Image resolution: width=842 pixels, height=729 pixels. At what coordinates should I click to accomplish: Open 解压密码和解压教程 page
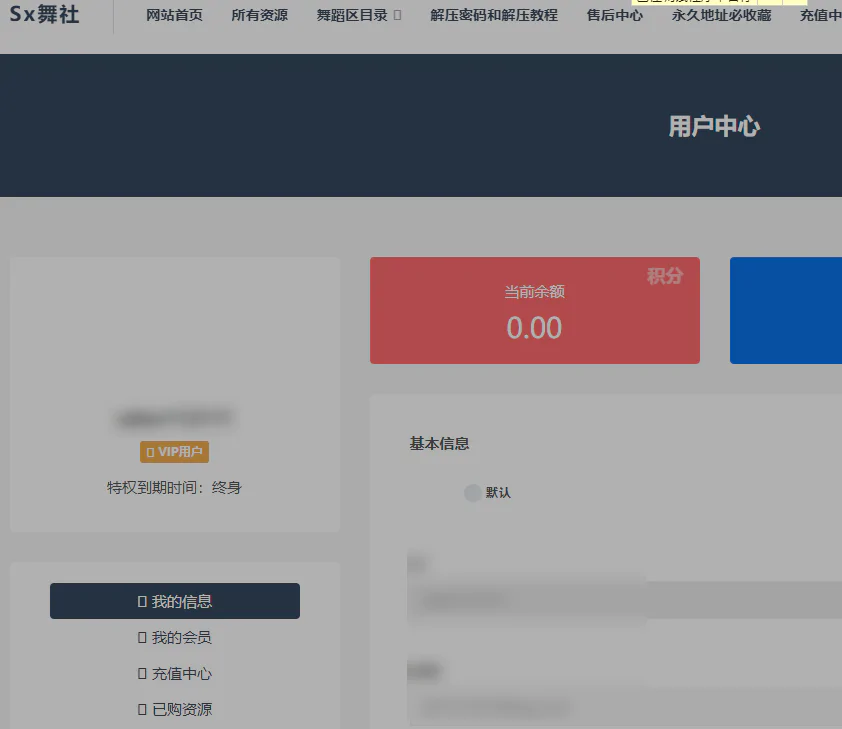coord(494,15)
